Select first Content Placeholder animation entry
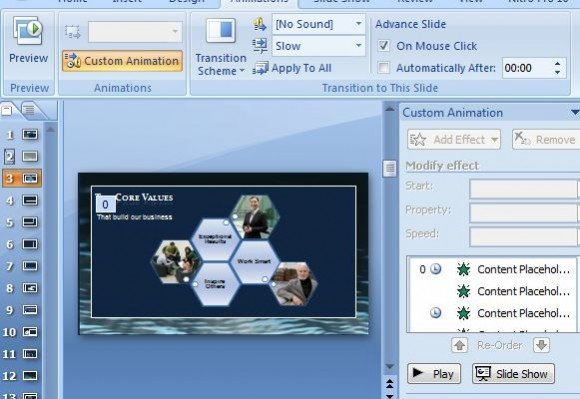 (492, 269)
